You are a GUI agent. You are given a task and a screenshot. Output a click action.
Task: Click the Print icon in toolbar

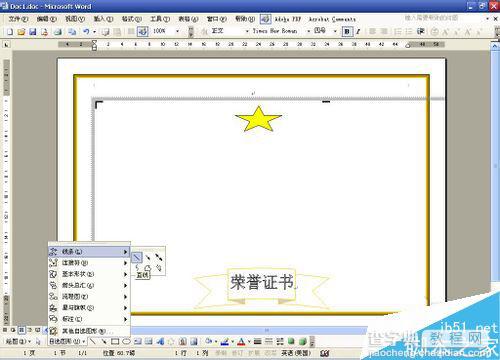click(58, 32)
